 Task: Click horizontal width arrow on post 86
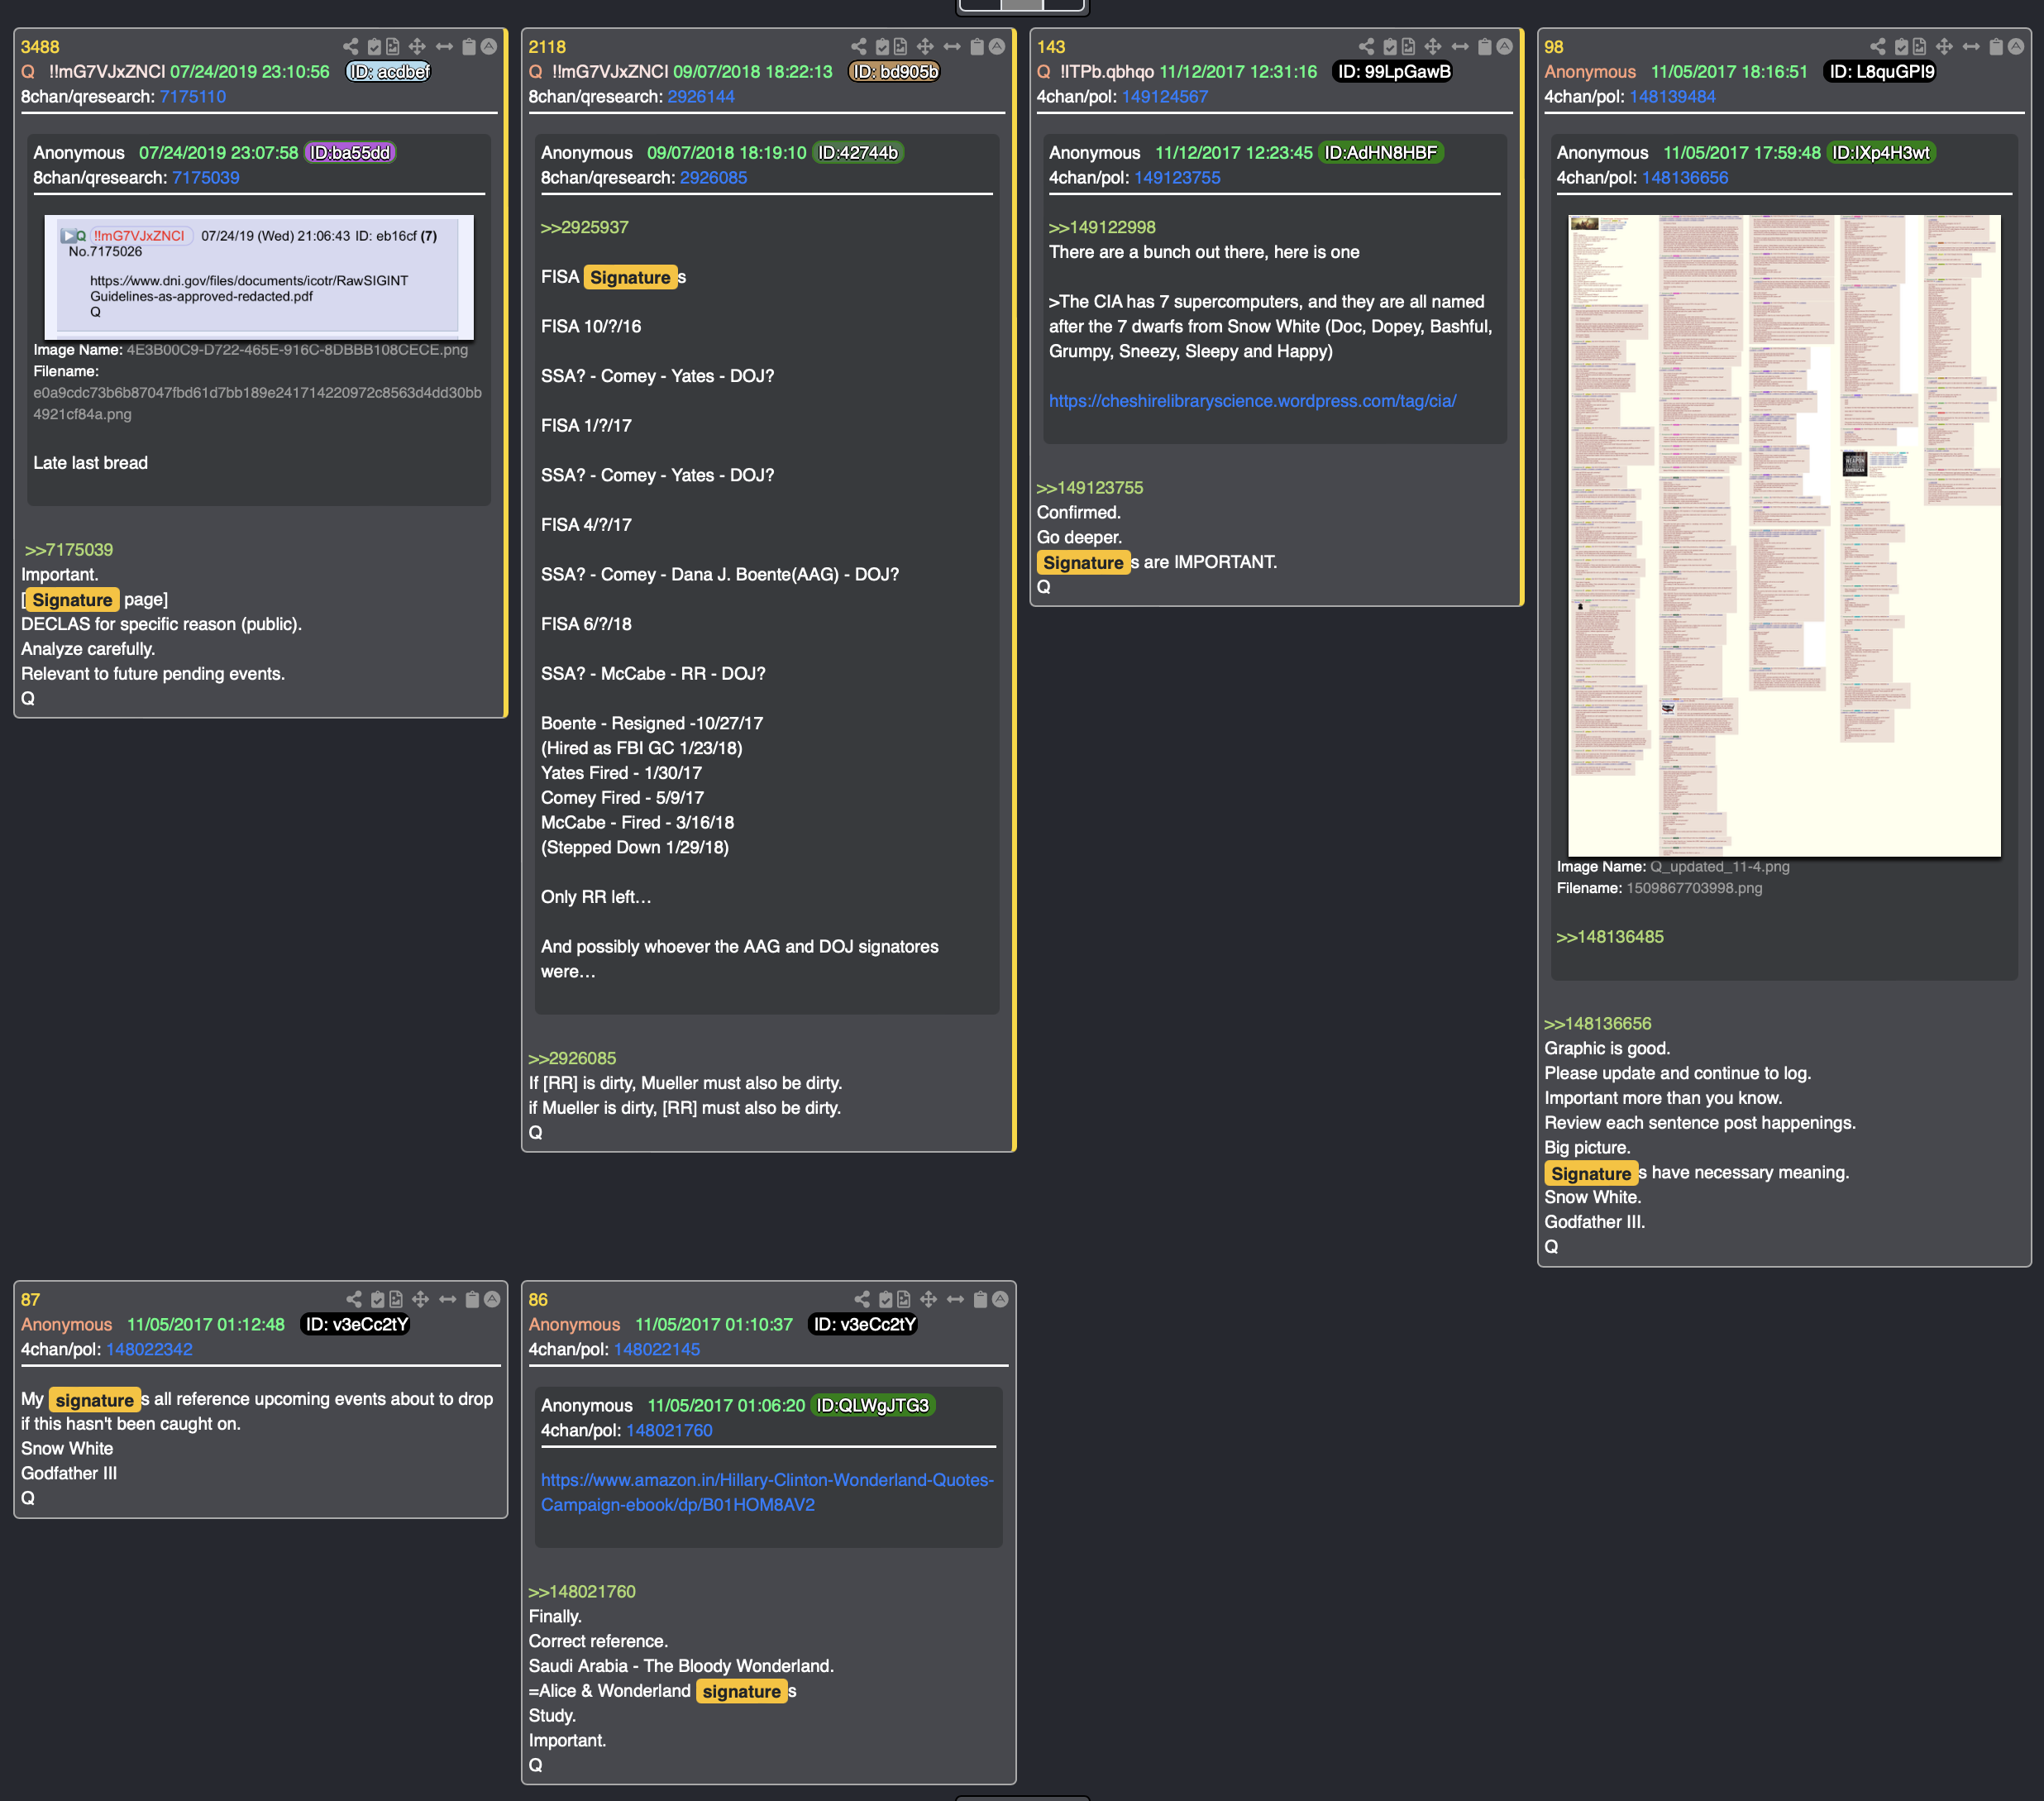[x=956, y=1299]
